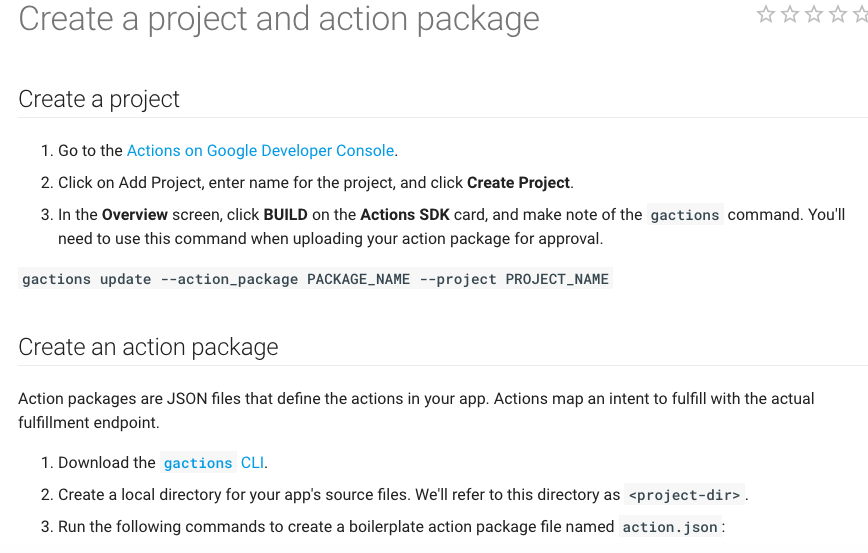The image size is (868, 553).
Task: Open the Actions on Google Developer Console link
Action: [x=260, y=151]
